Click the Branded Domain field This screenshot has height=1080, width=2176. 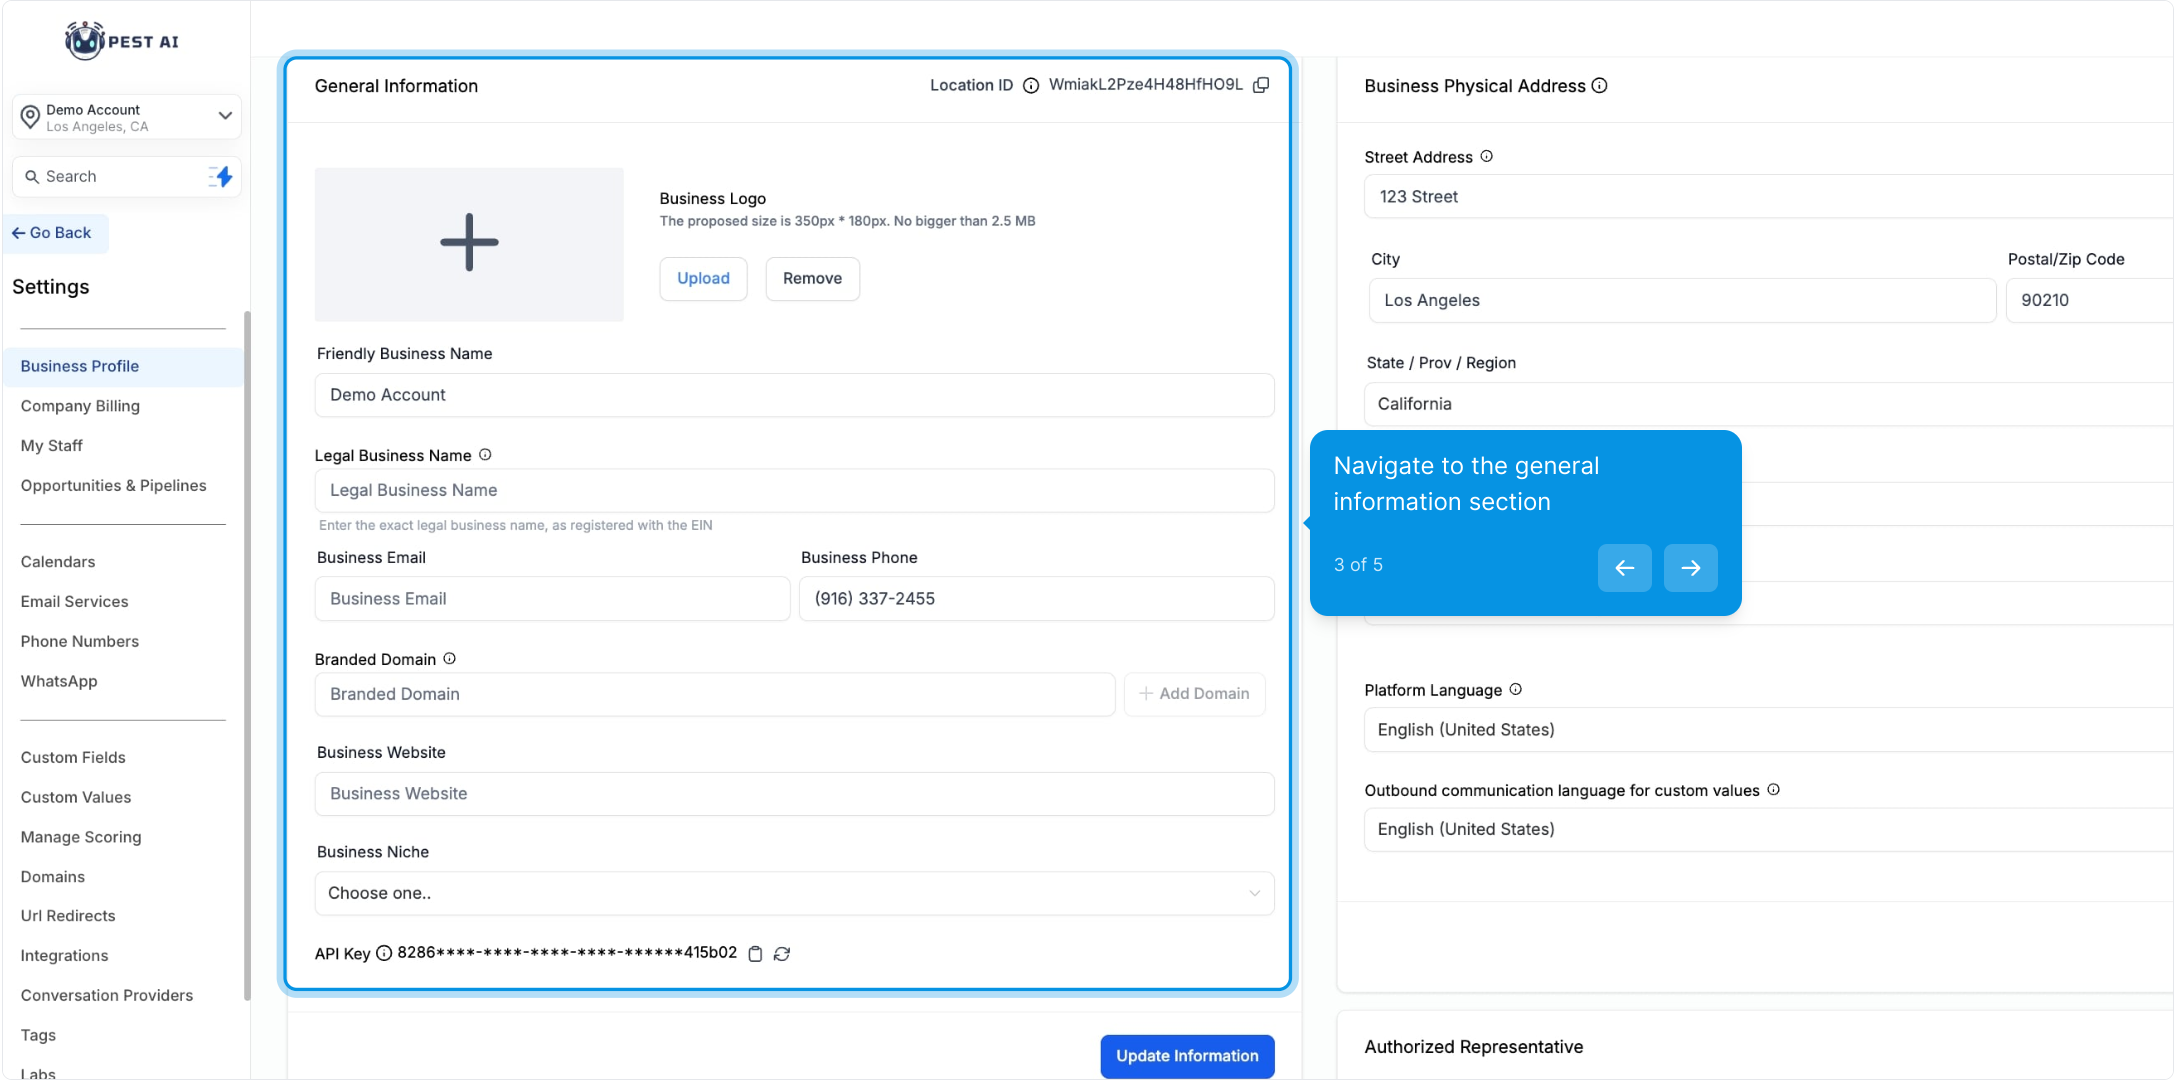coord(715,694)
